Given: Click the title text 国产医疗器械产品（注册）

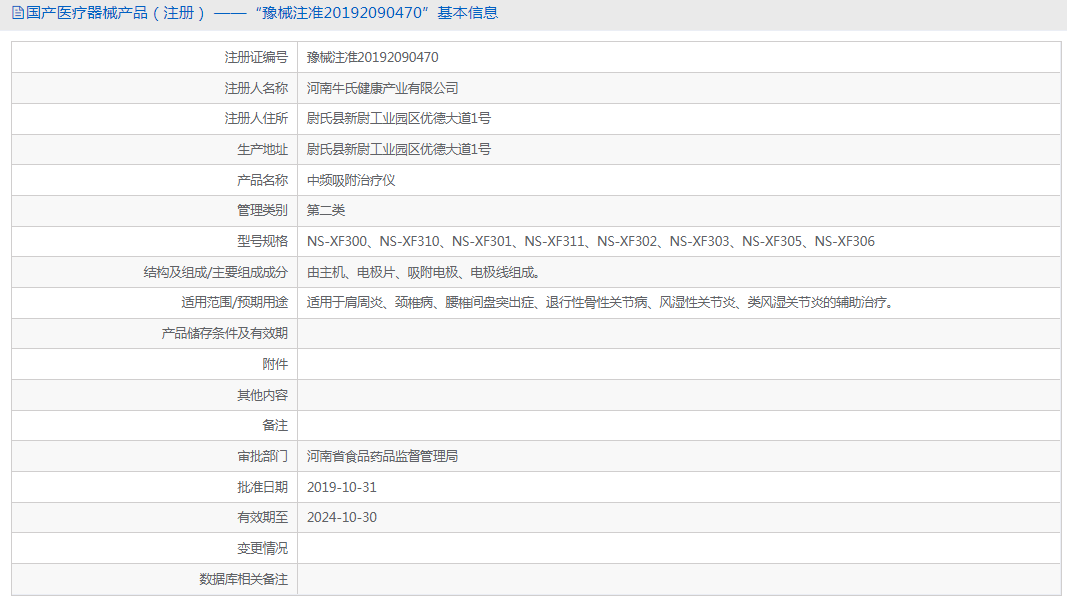Looking at the screenshot, I should pos(116,13).
